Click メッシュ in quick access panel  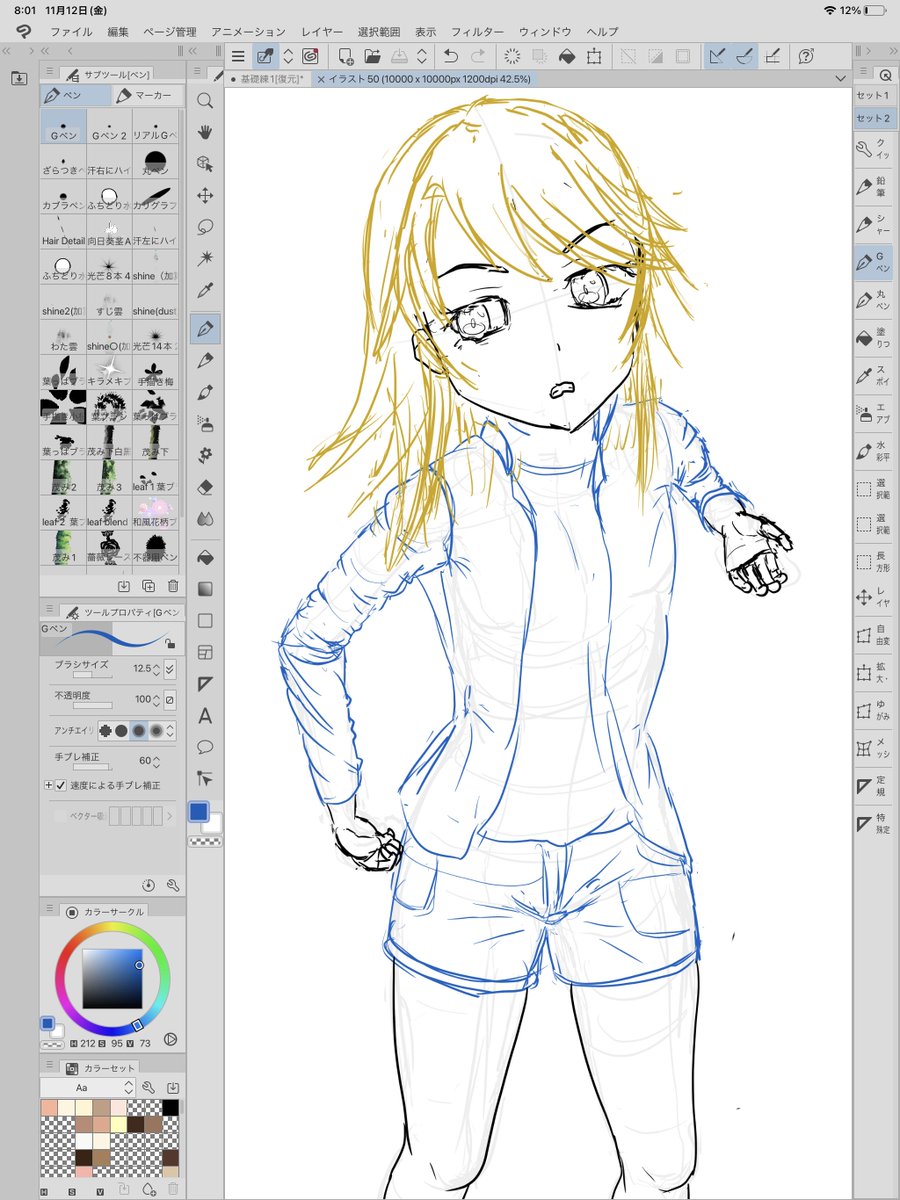tap(873, 747)
